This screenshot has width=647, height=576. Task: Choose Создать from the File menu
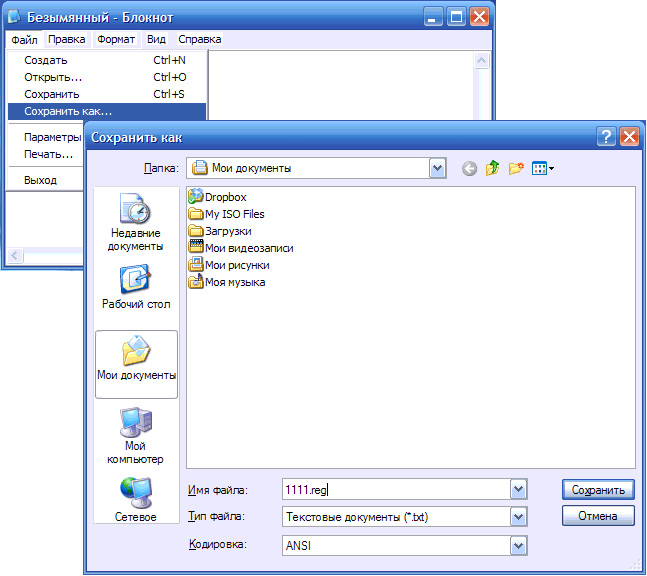pyautogui.click(x=107, y=60)
